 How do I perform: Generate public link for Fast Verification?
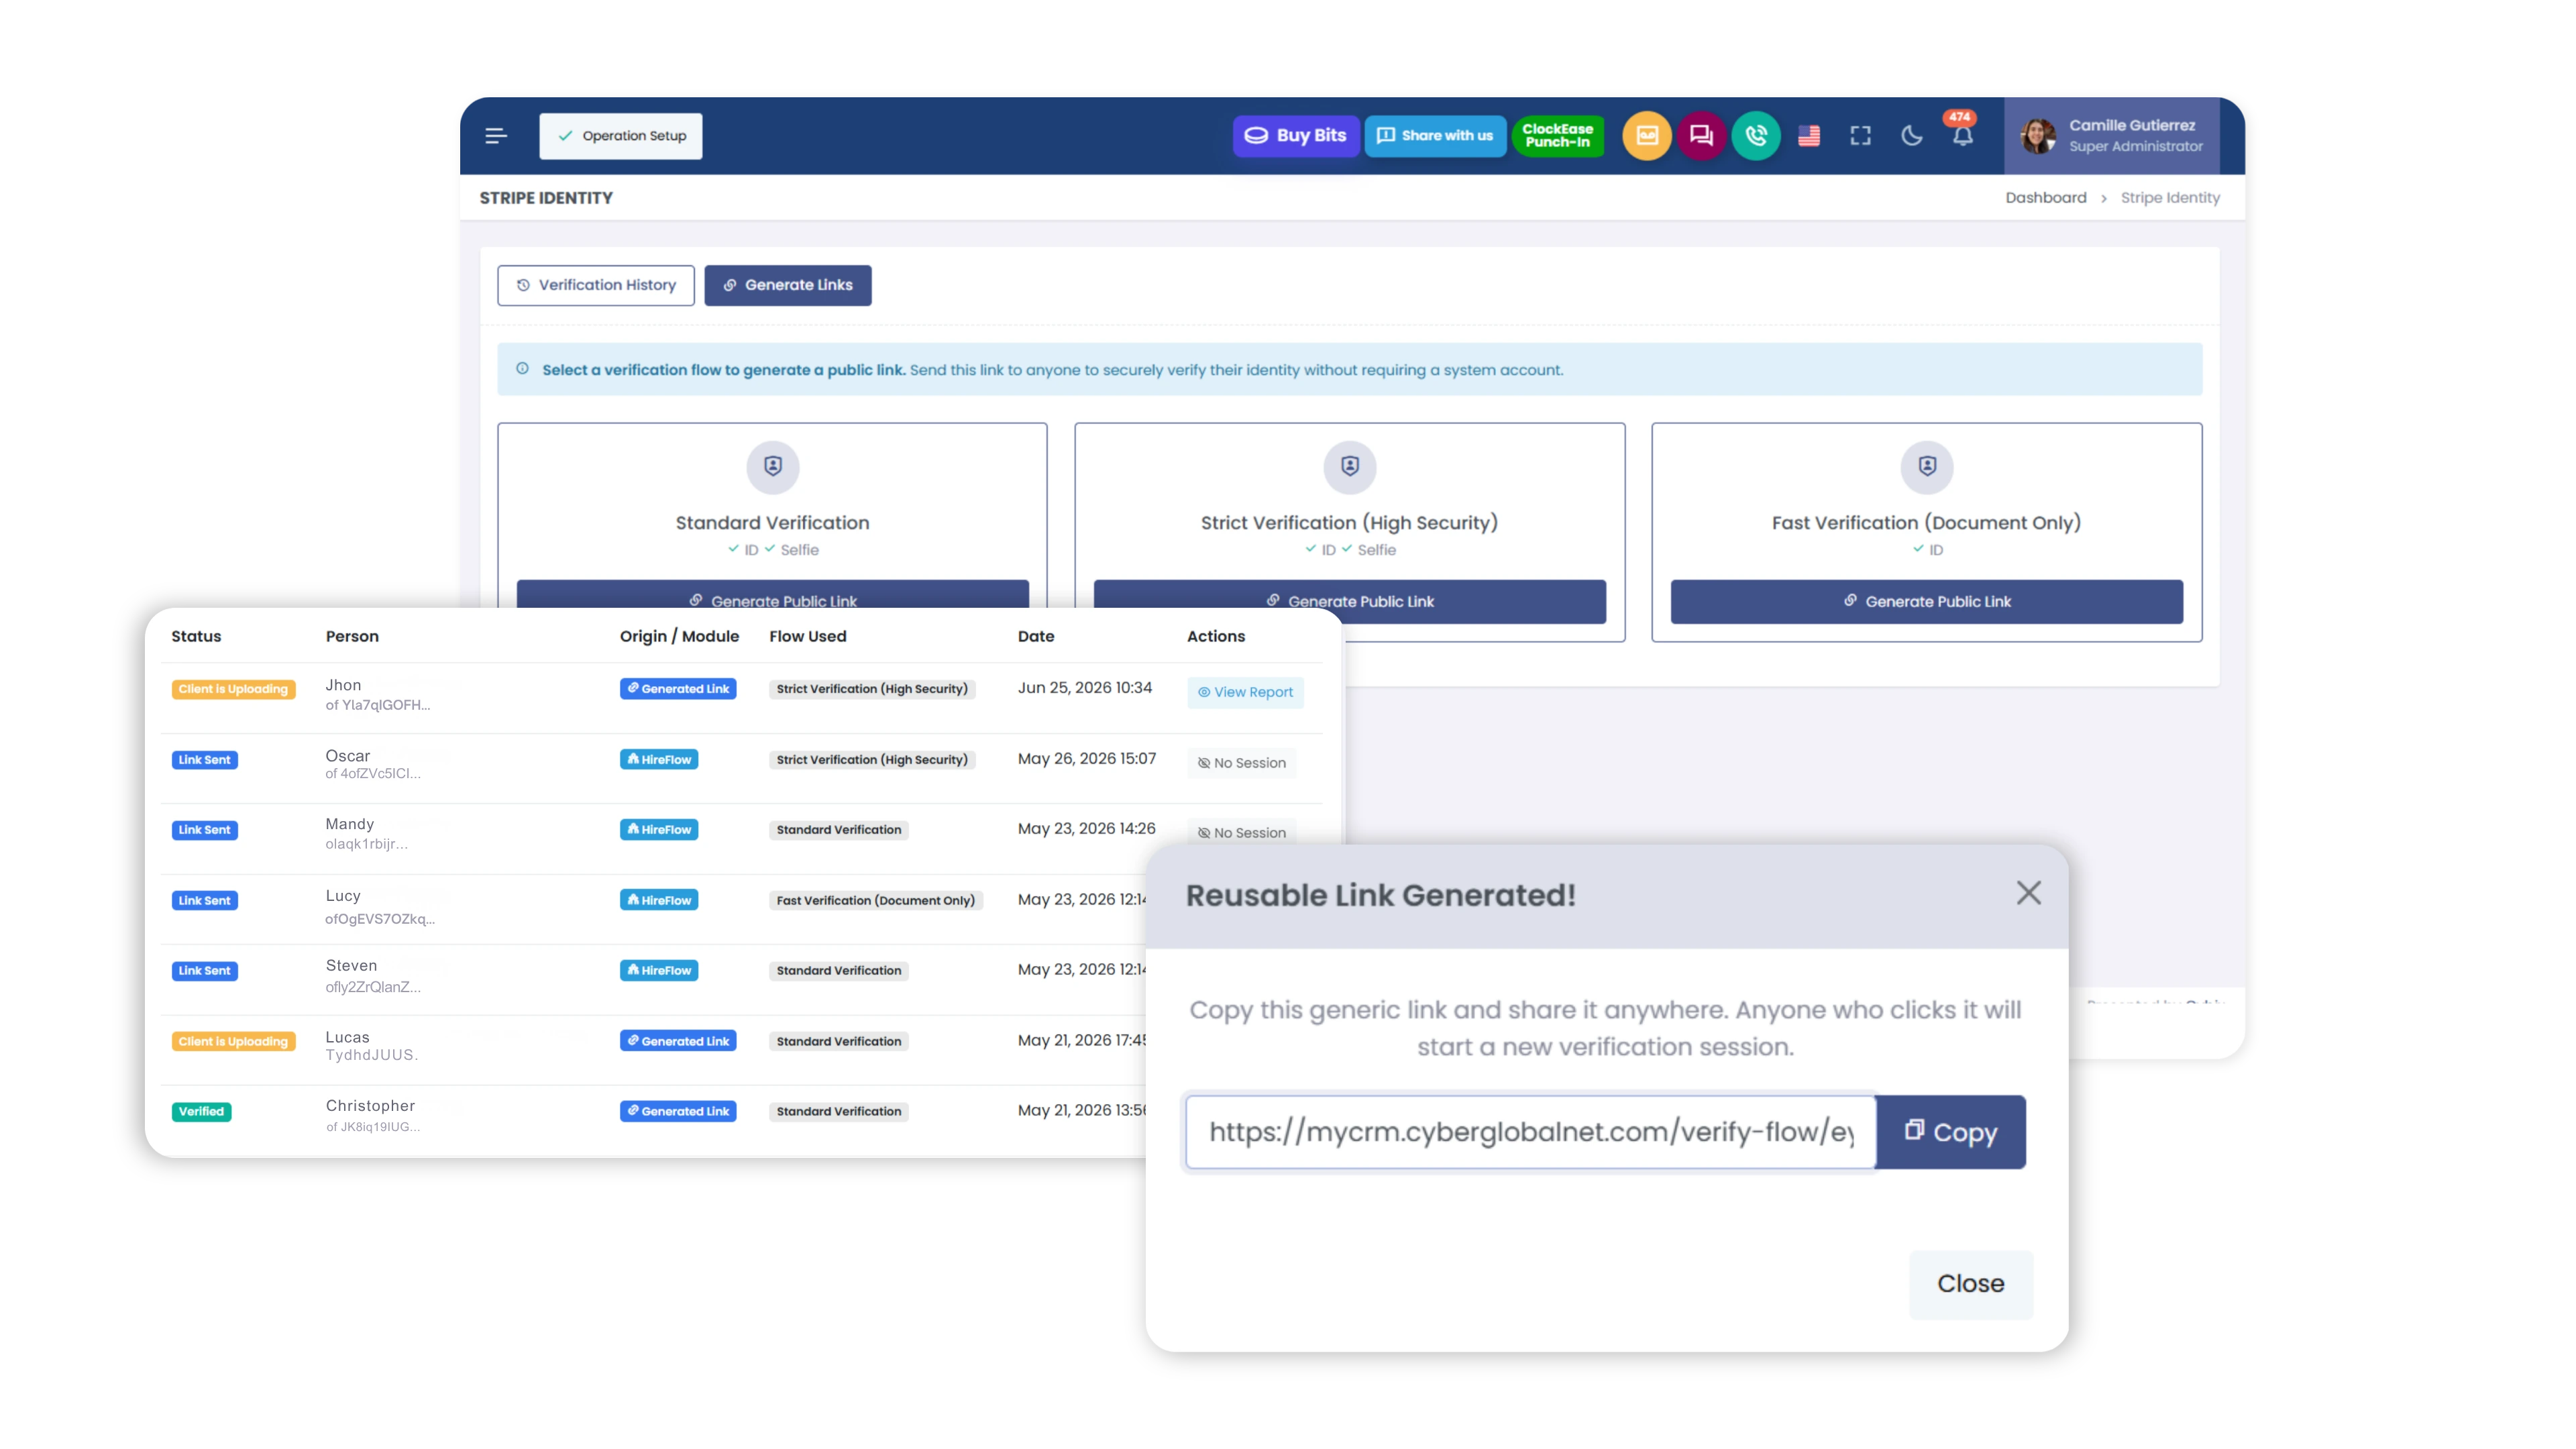[x=1926, y=602]
